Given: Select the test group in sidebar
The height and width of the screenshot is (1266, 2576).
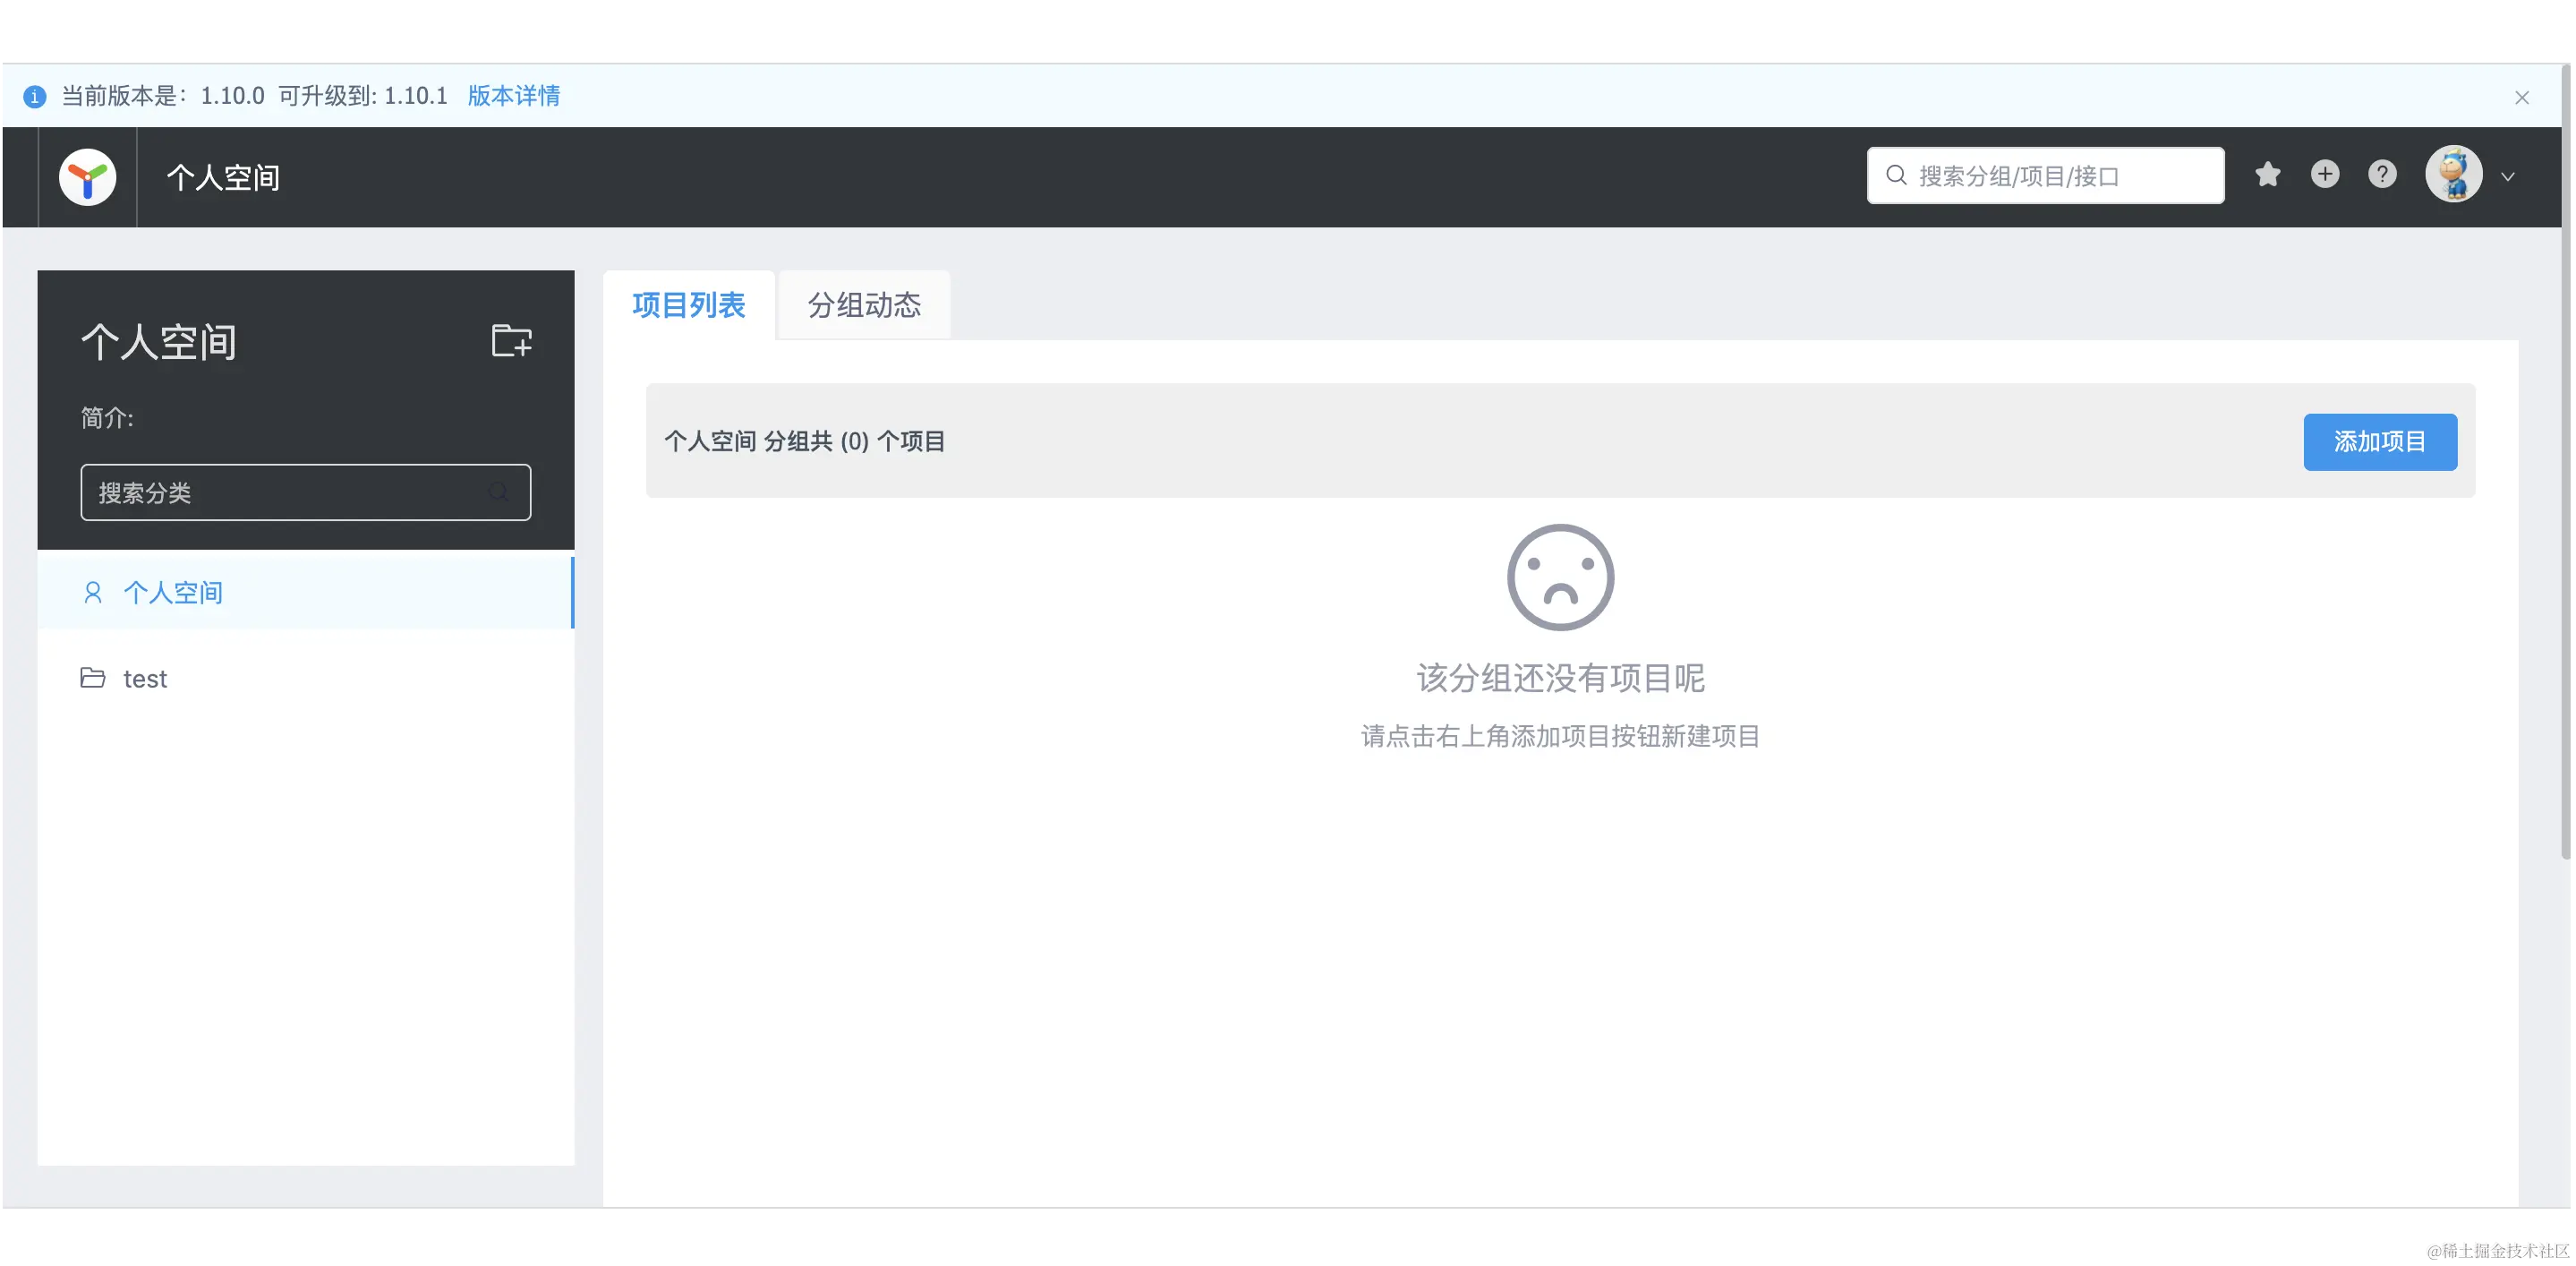Looking at the screenshot, I should click(144, 677).
